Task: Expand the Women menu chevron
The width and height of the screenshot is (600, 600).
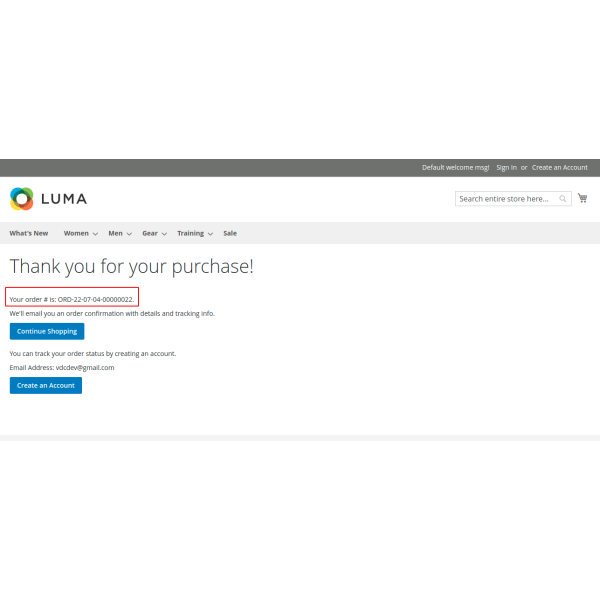Action: pos(95,234)
